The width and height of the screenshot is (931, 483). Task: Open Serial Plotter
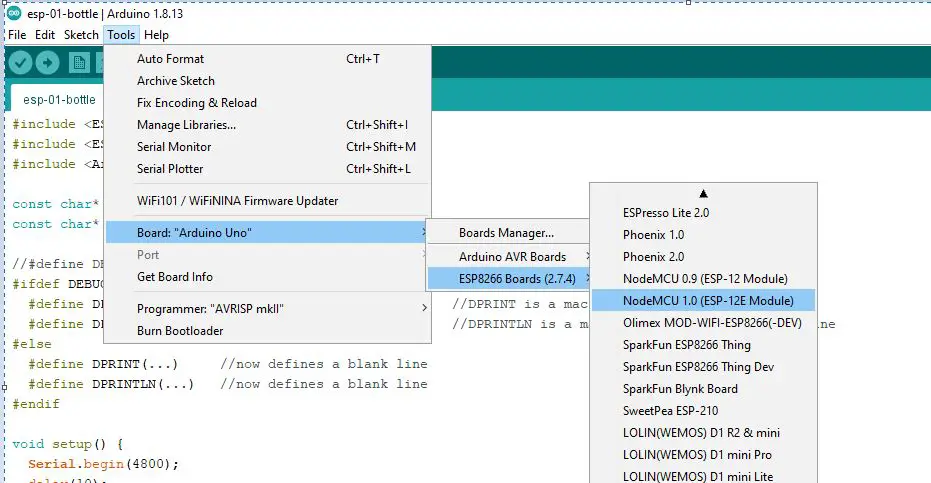pyautogui.click(x=267, y=169)
